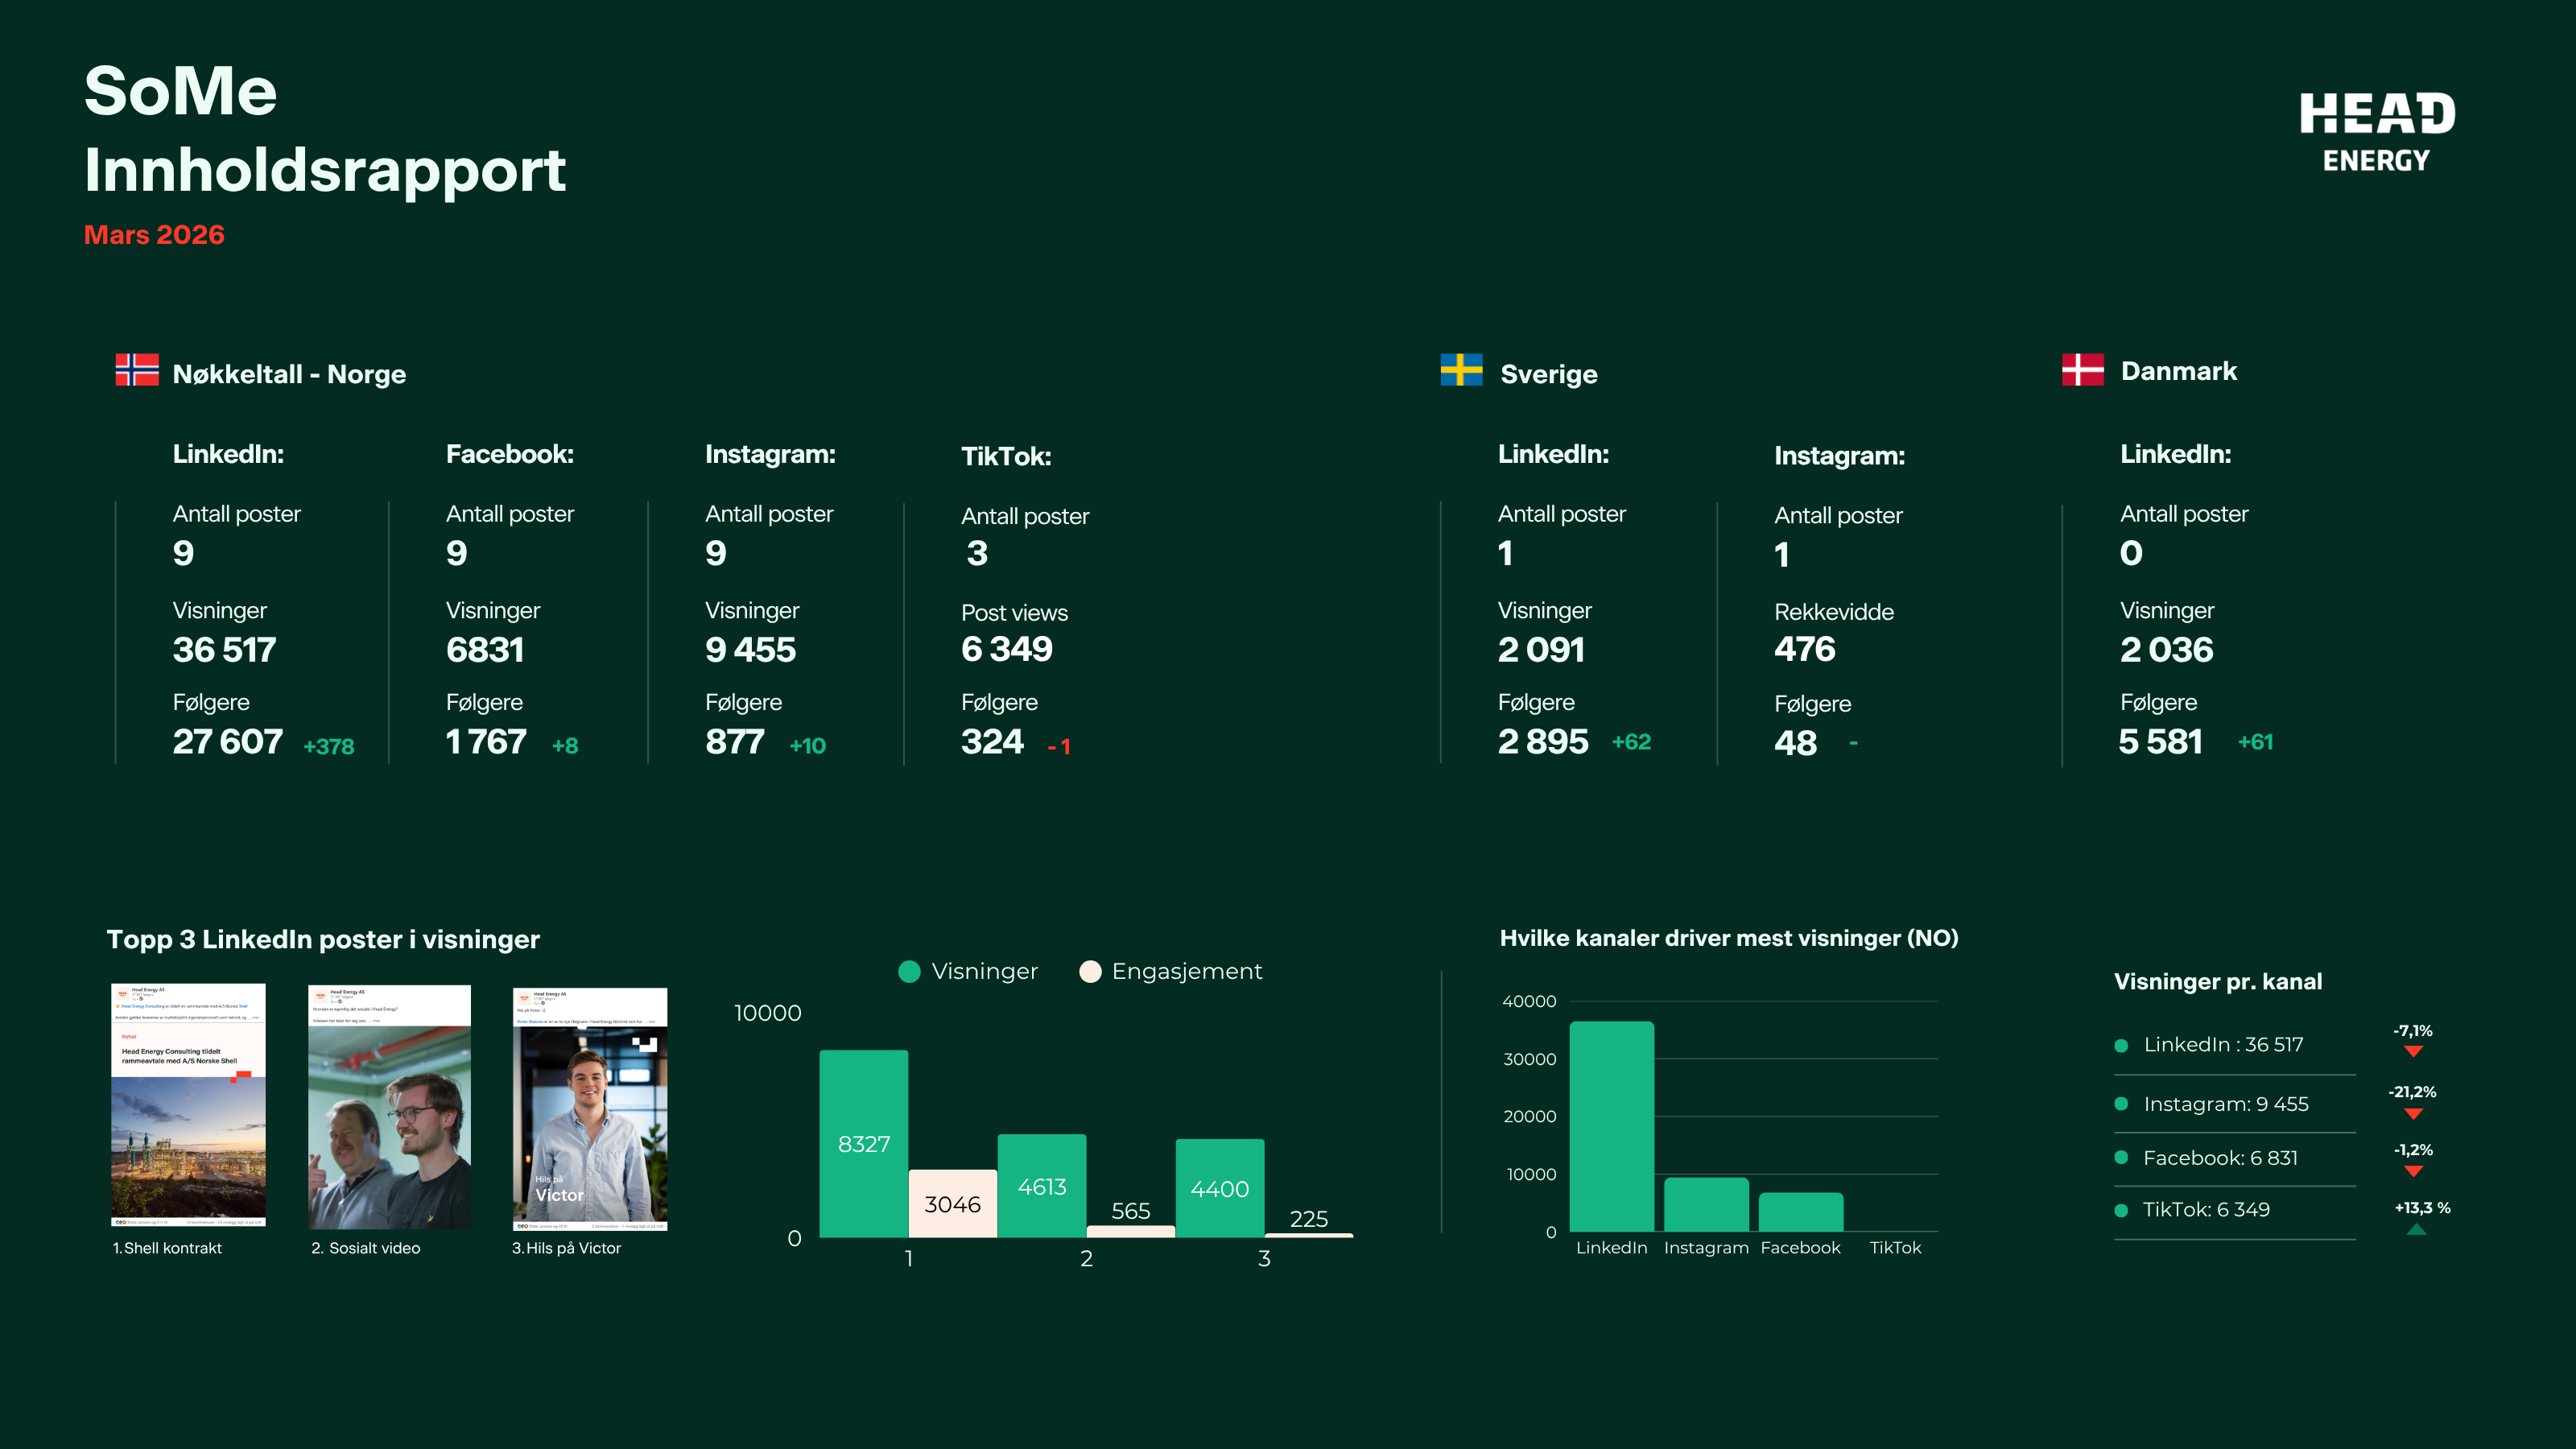Click the Mars 2026 date label
The height and width of the screenshot is (1449, 2576).
pos(154,235)
